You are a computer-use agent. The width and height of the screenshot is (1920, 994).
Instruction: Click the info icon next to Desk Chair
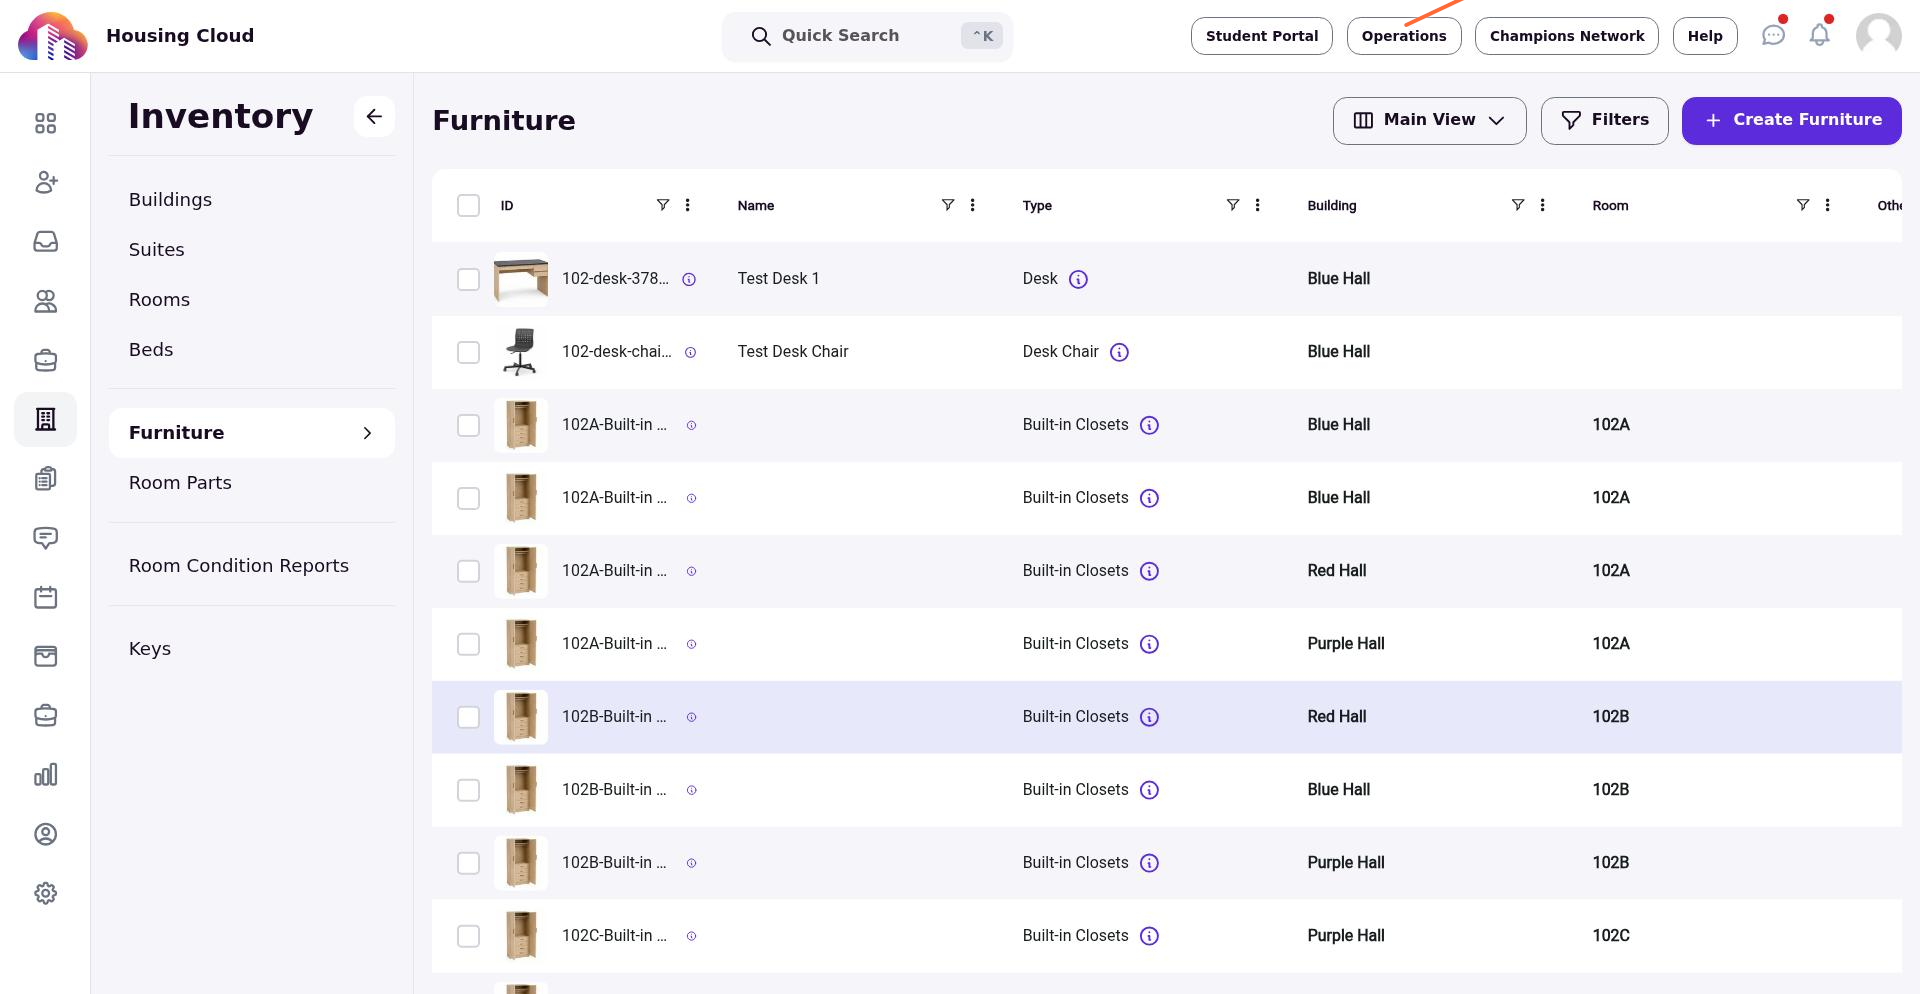(x=1119, y=352)
